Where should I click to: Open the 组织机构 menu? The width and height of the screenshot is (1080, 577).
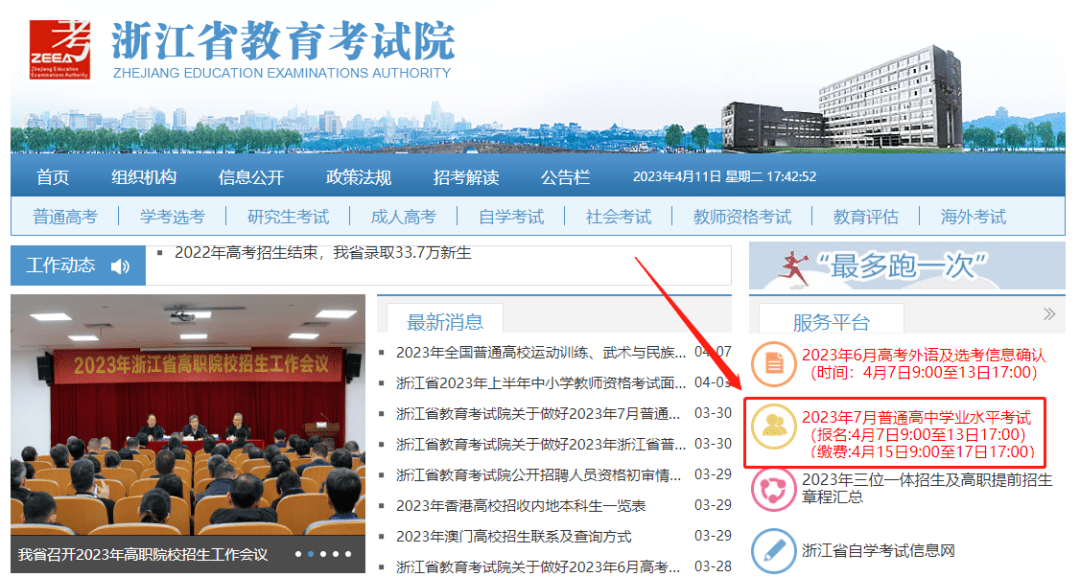(144, 177)
